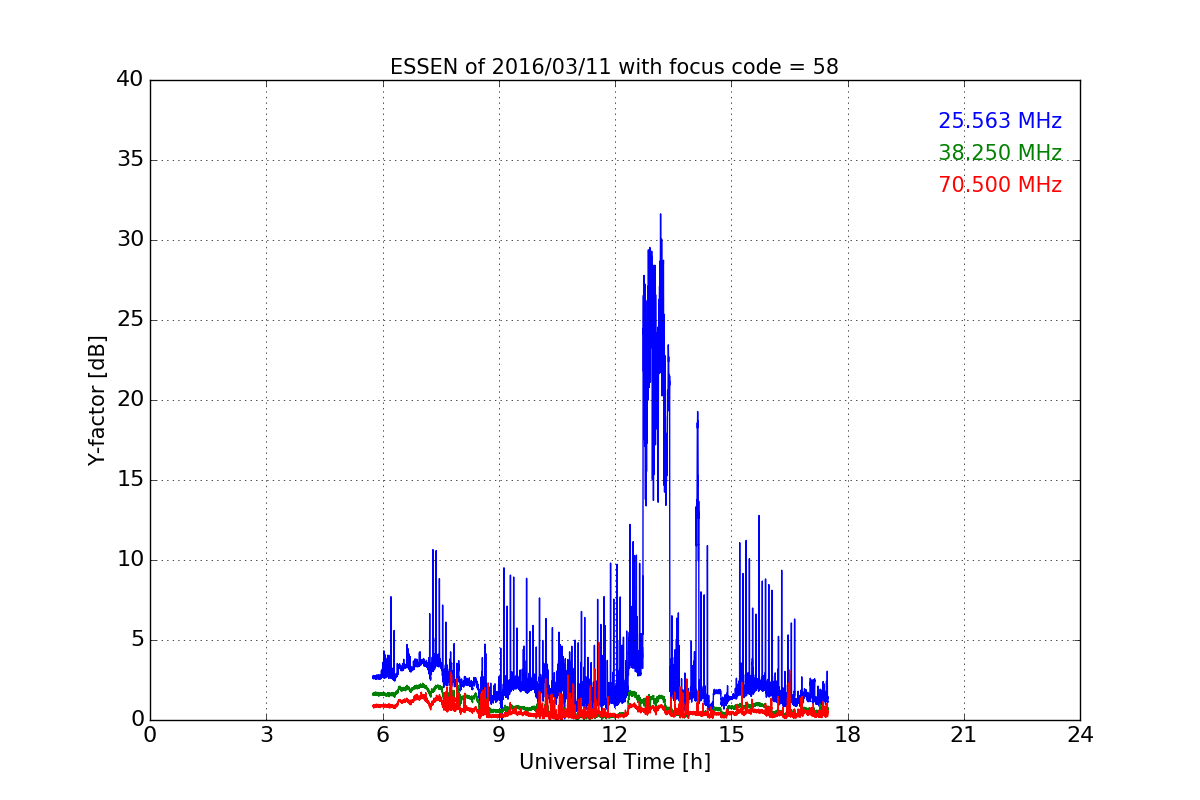
Task: Select the 25.563 MHz legend label
Action: 1000,121
